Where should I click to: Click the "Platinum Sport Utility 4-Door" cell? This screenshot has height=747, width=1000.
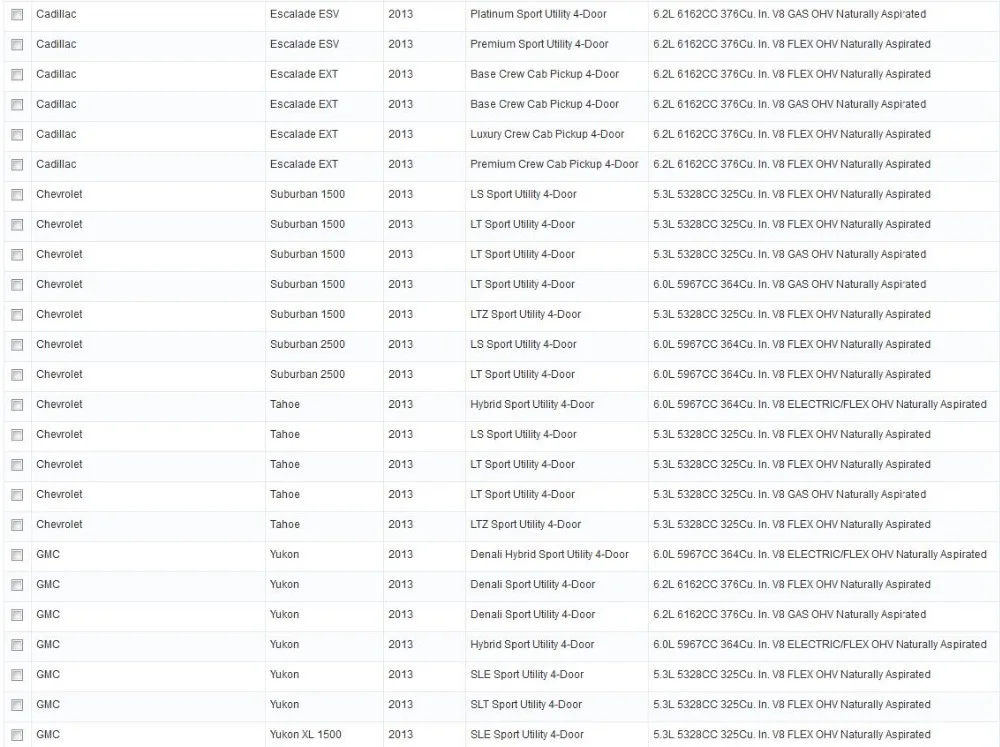[538, 14]
